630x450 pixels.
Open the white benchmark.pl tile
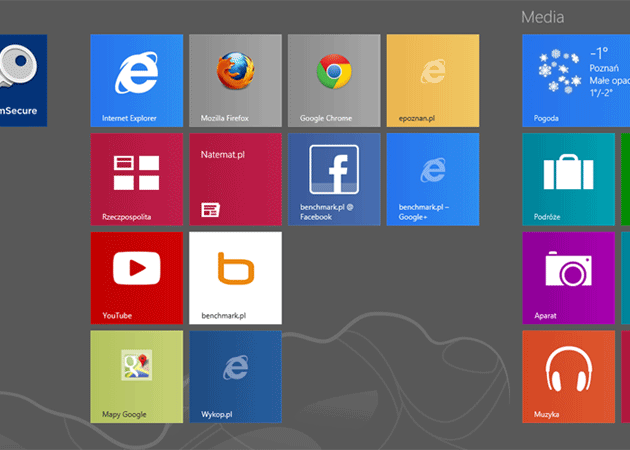click(235, 278)
